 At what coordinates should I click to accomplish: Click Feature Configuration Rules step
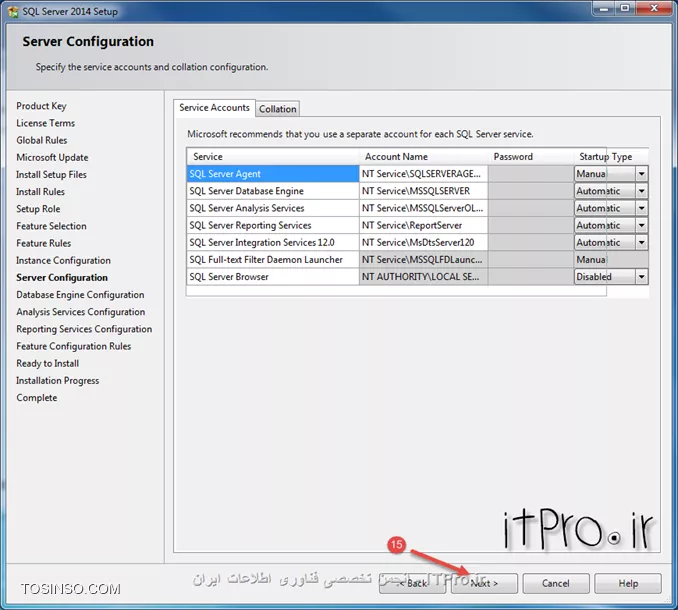(x=74, y=346)
